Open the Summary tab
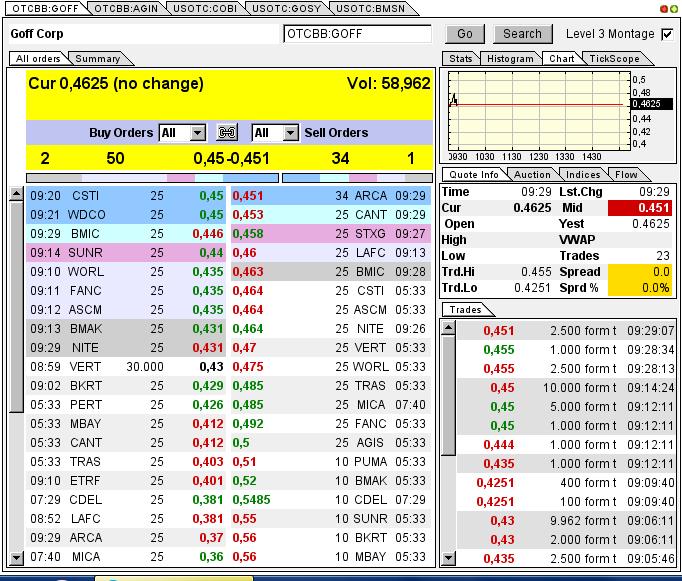Screen dimensions: 682x581 coord(97,59)
